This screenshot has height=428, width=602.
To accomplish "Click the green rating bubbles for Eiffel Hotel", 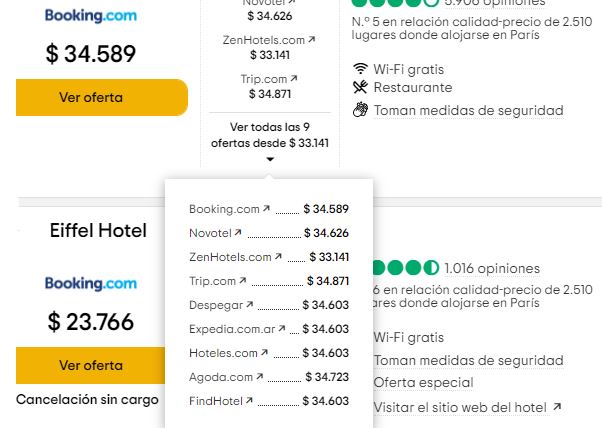I will tap(405, 268).
